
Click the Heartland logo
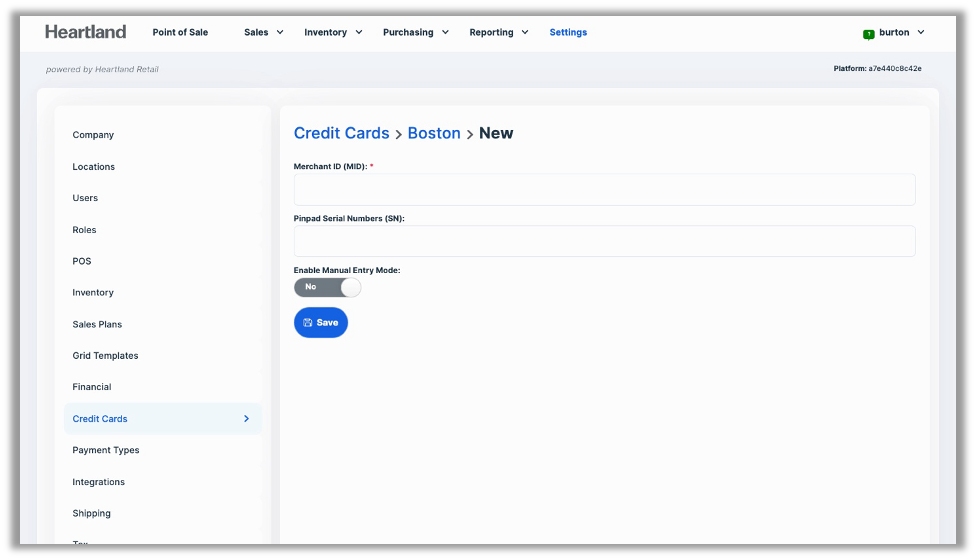pyautogui.click(x=86, y=32)
